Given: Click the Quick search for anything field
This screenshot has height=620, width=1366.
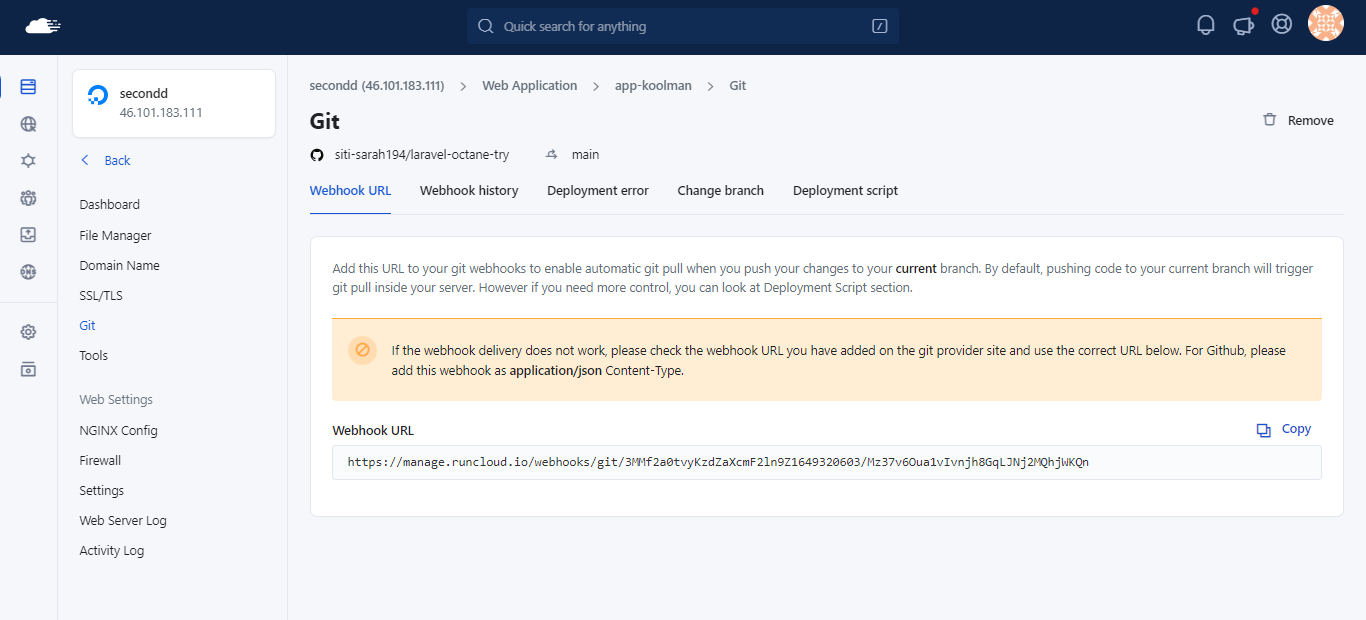Looking at the screenshot, I should point(683,26).
